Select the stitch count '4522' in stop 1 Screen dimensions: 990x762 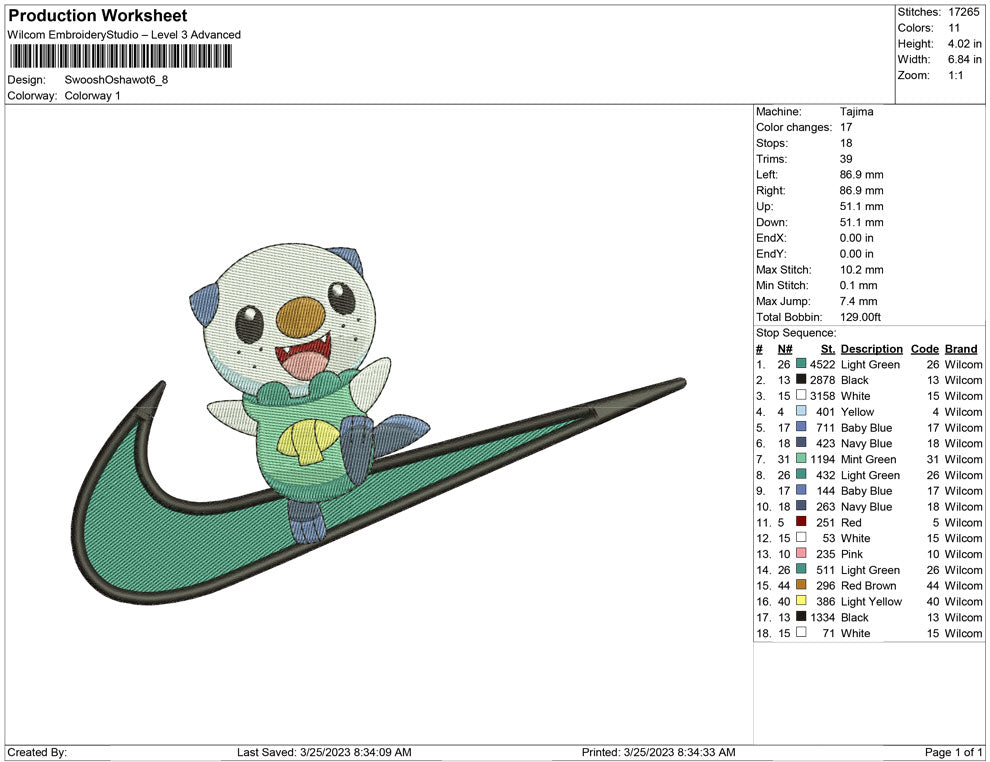pyautogui.click(x=822, y=364)
